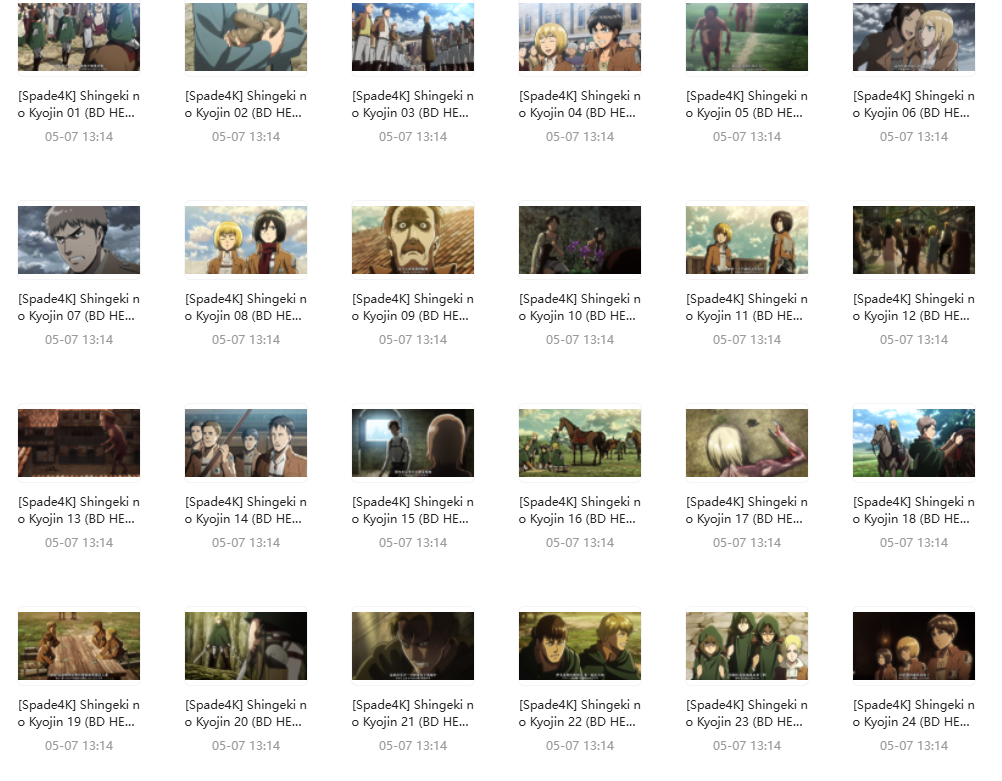Open the Kyojin 07 thumbnail

pos(79,240)
